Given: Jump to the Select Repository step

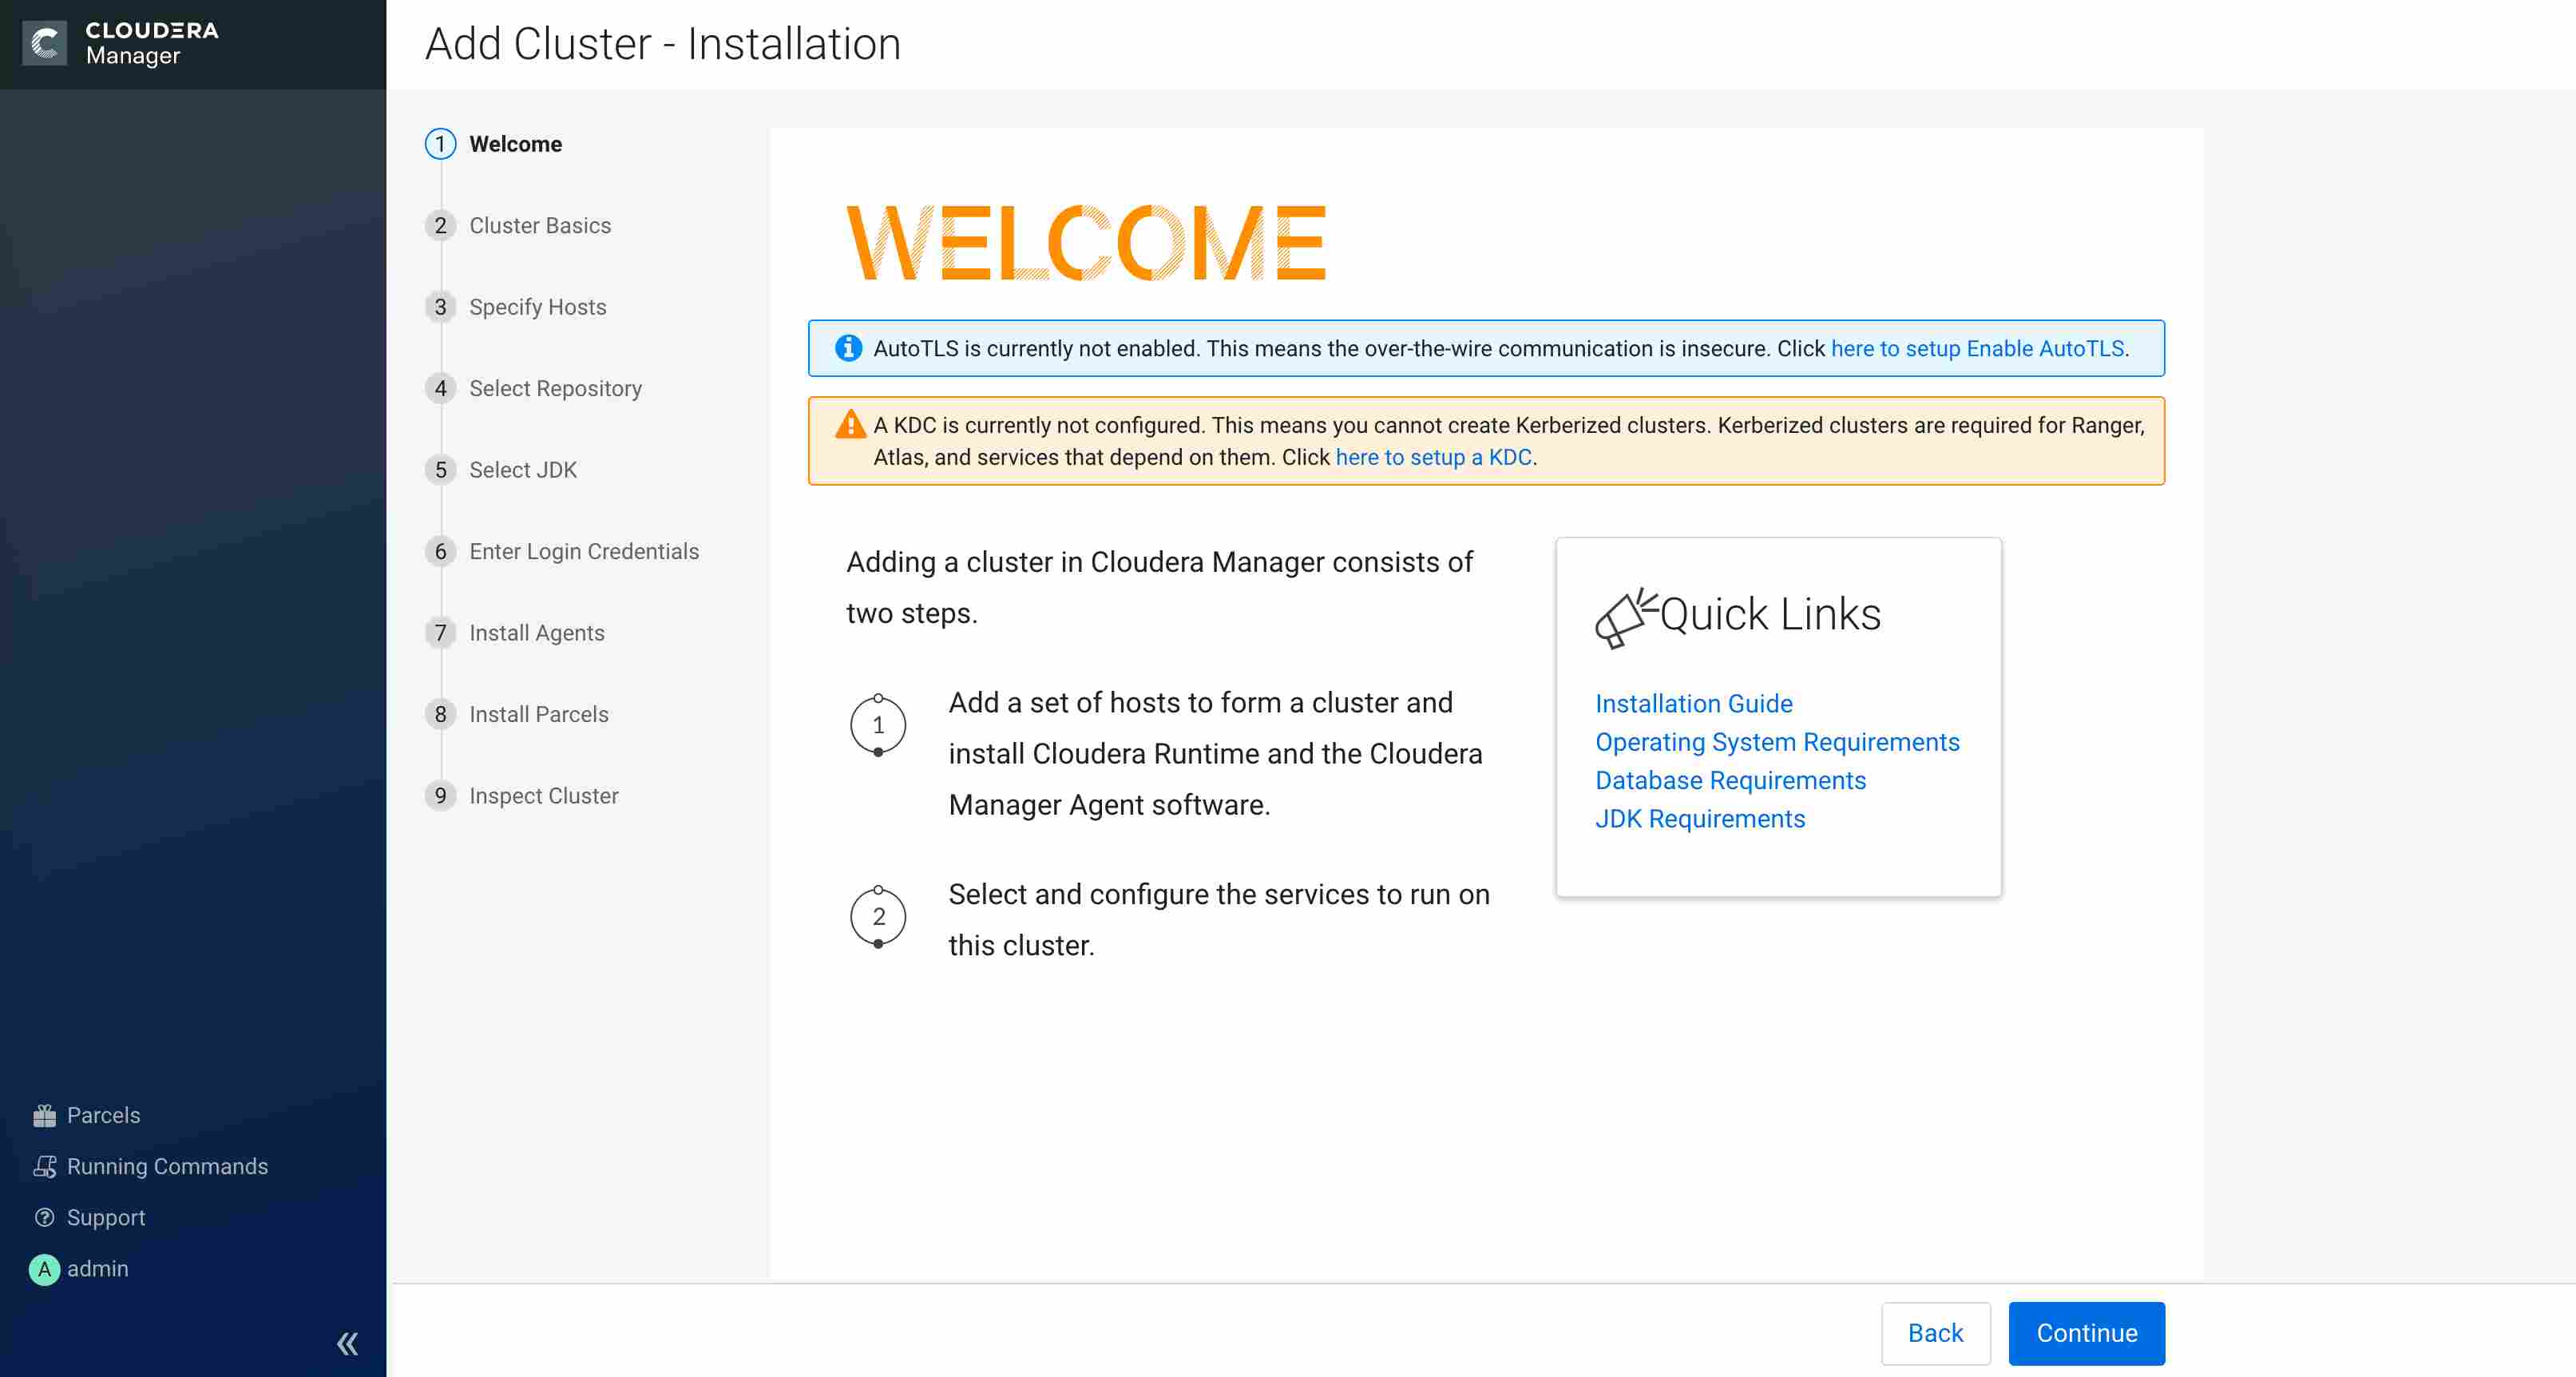Looking at the screenshot, I should pos(555,389).
